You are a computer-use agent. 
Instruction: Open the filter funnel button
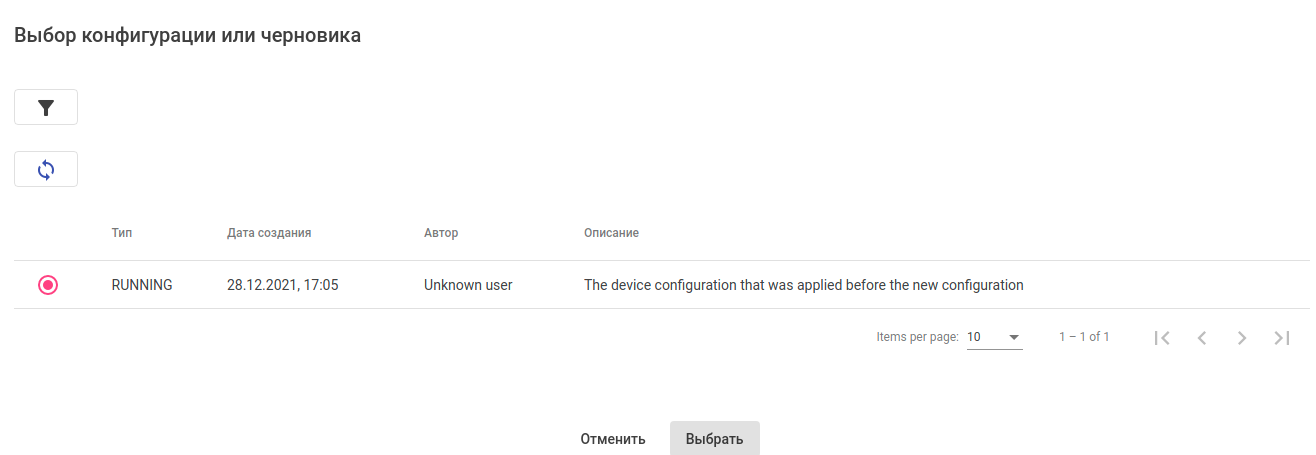46,108
